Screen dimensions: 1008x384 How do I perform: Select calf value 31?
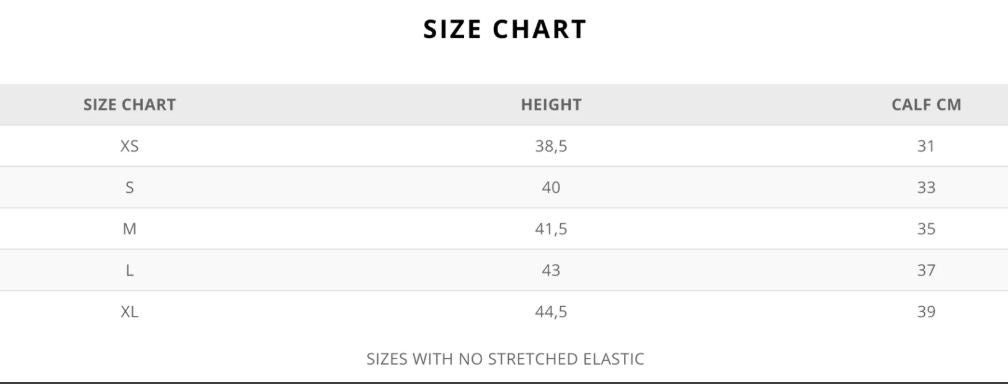click(926, 146)
